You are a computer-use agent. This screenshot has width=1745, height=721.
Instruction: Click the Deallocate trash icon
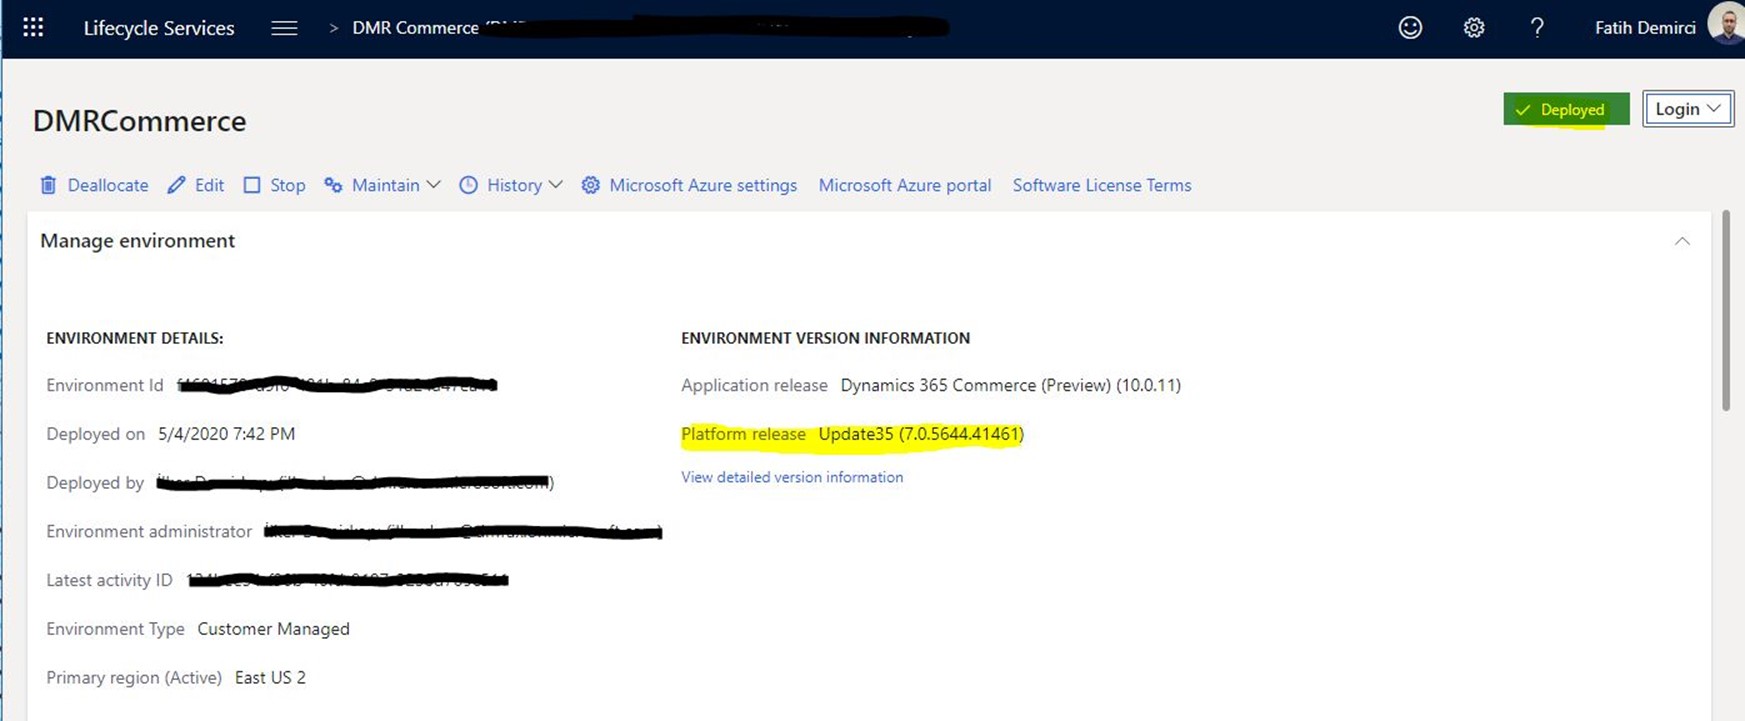(48, 185)
